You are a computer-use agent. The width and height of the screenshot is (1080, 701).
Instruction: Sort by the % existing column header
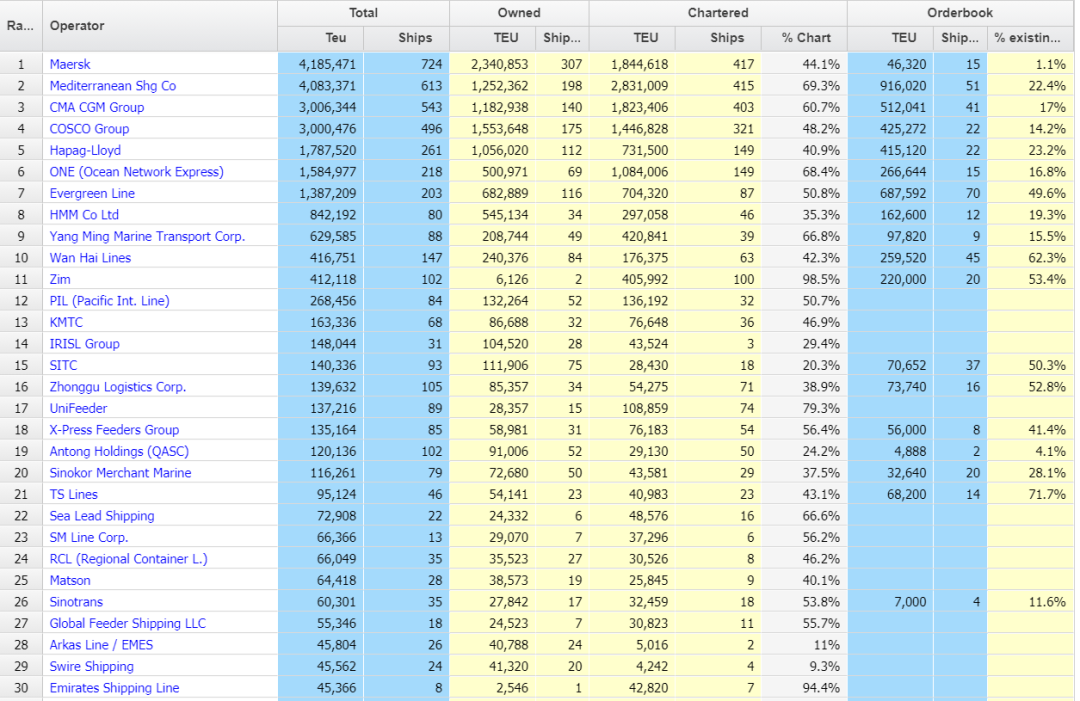tap(1030, 38)
